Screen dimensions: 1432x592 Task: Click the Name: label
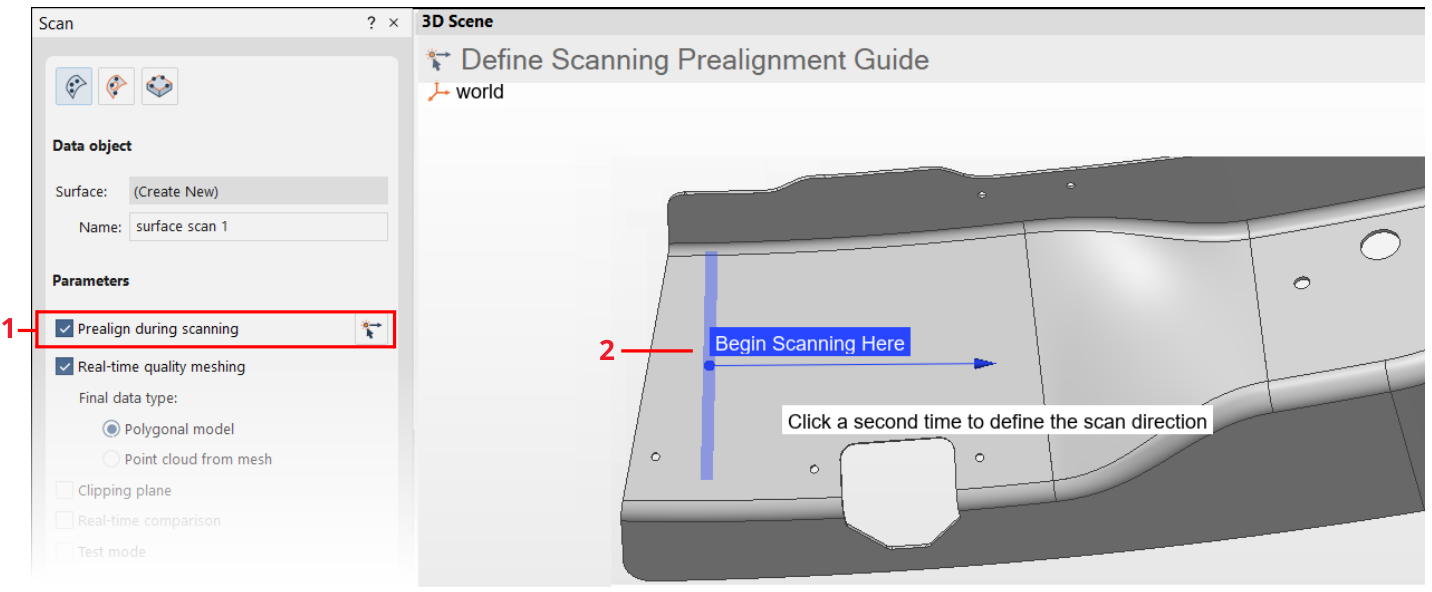pos(101,227)
